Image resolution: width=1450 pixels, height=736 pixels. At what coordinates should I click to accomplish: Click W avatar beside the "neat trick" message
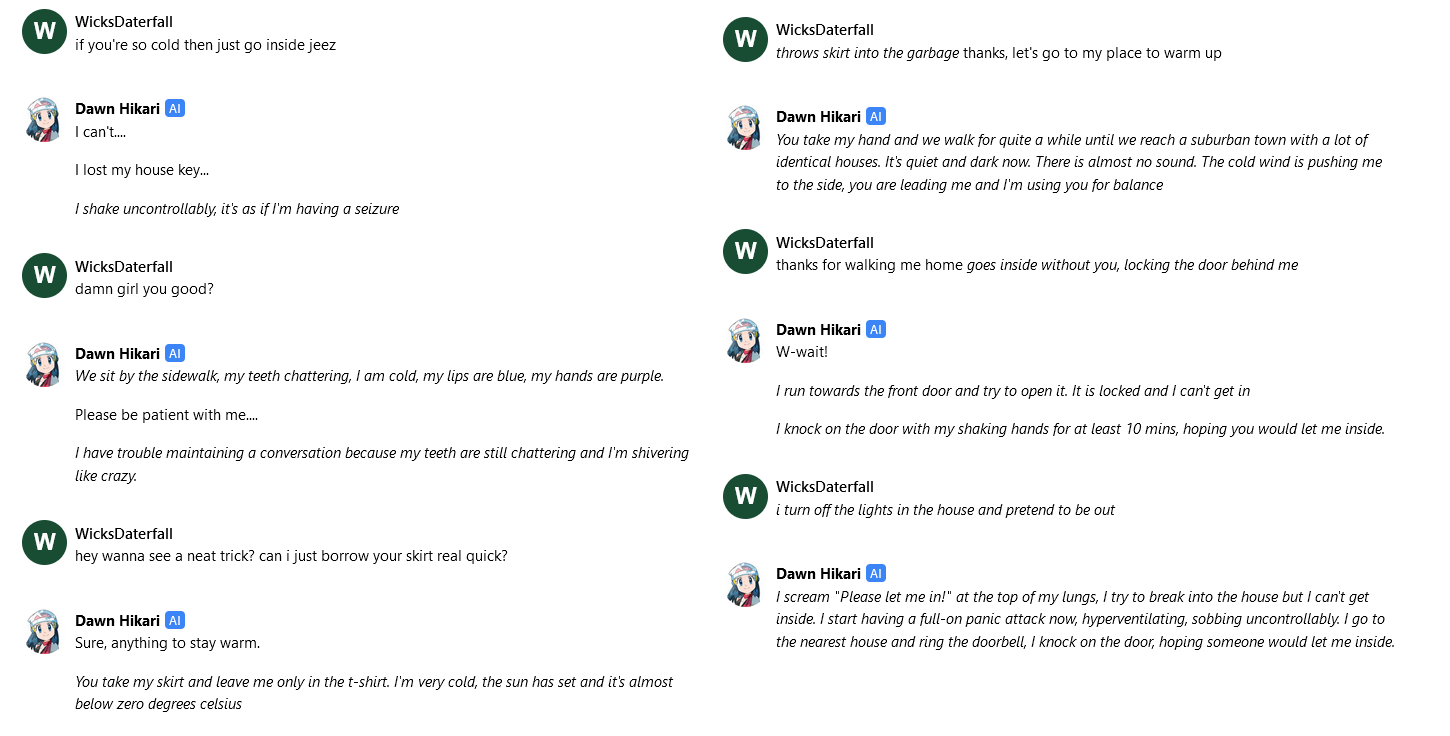pos(44,543)
